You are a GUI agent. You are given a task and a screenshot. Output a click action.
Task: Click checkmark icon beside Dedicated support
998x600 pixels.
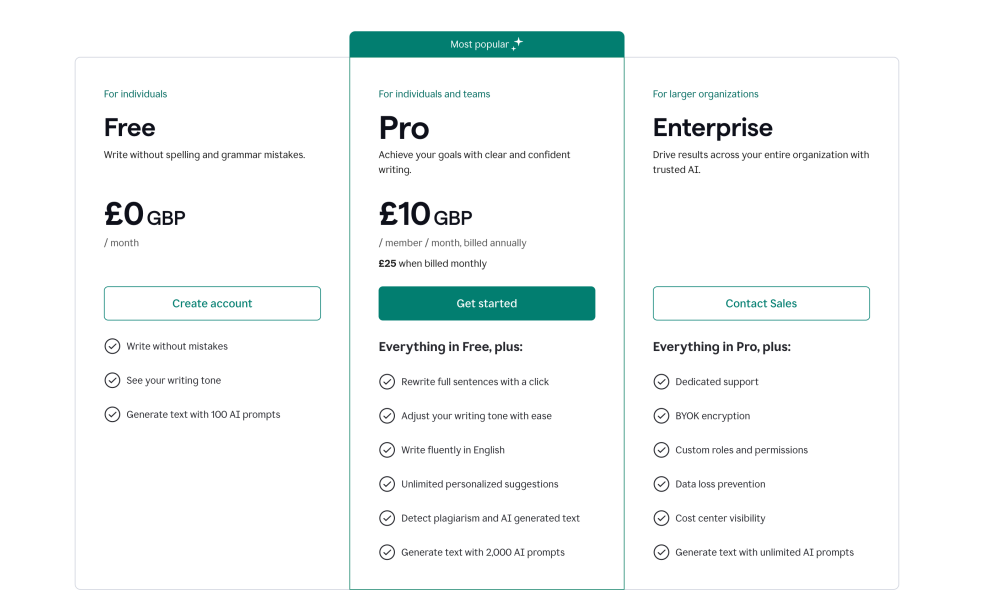coord(661,382)
